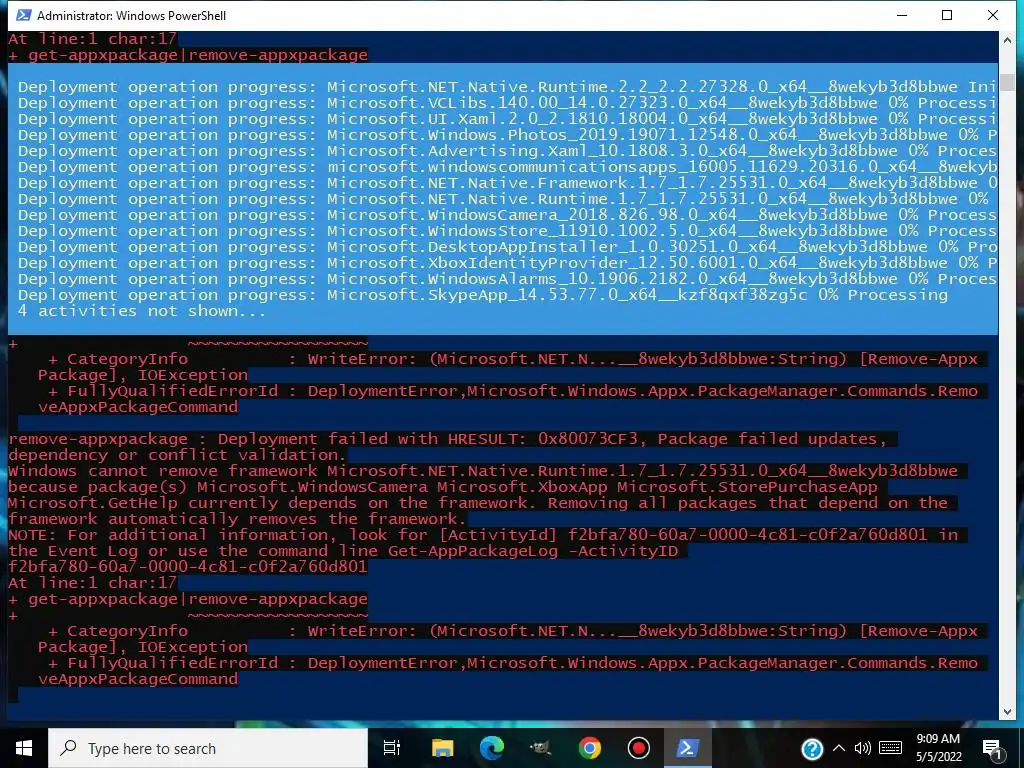Click the microsoft.windowscommunicationsapps progress line
Image resolution: width=1024 pixels, height=768 pixels.
pos(507,167)
